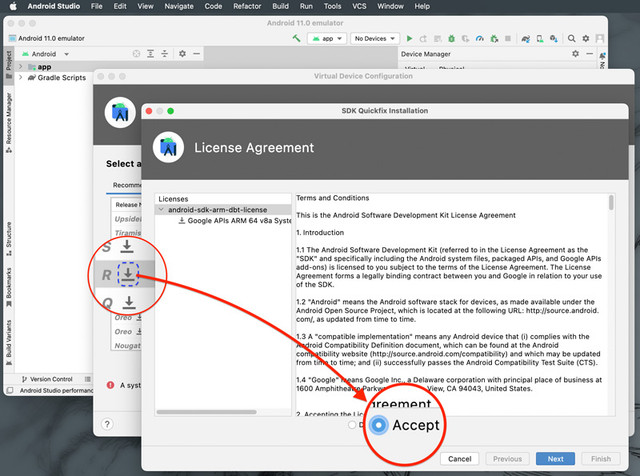
Task: Open the Refactor menu
Action: 247,6
